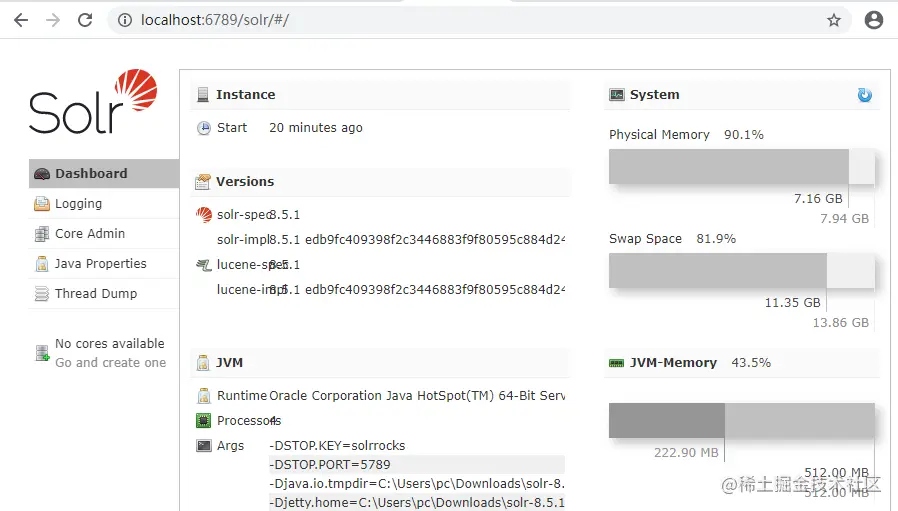
Task: Click the JVM-Memory 43.5% heading
Action: 700,363
